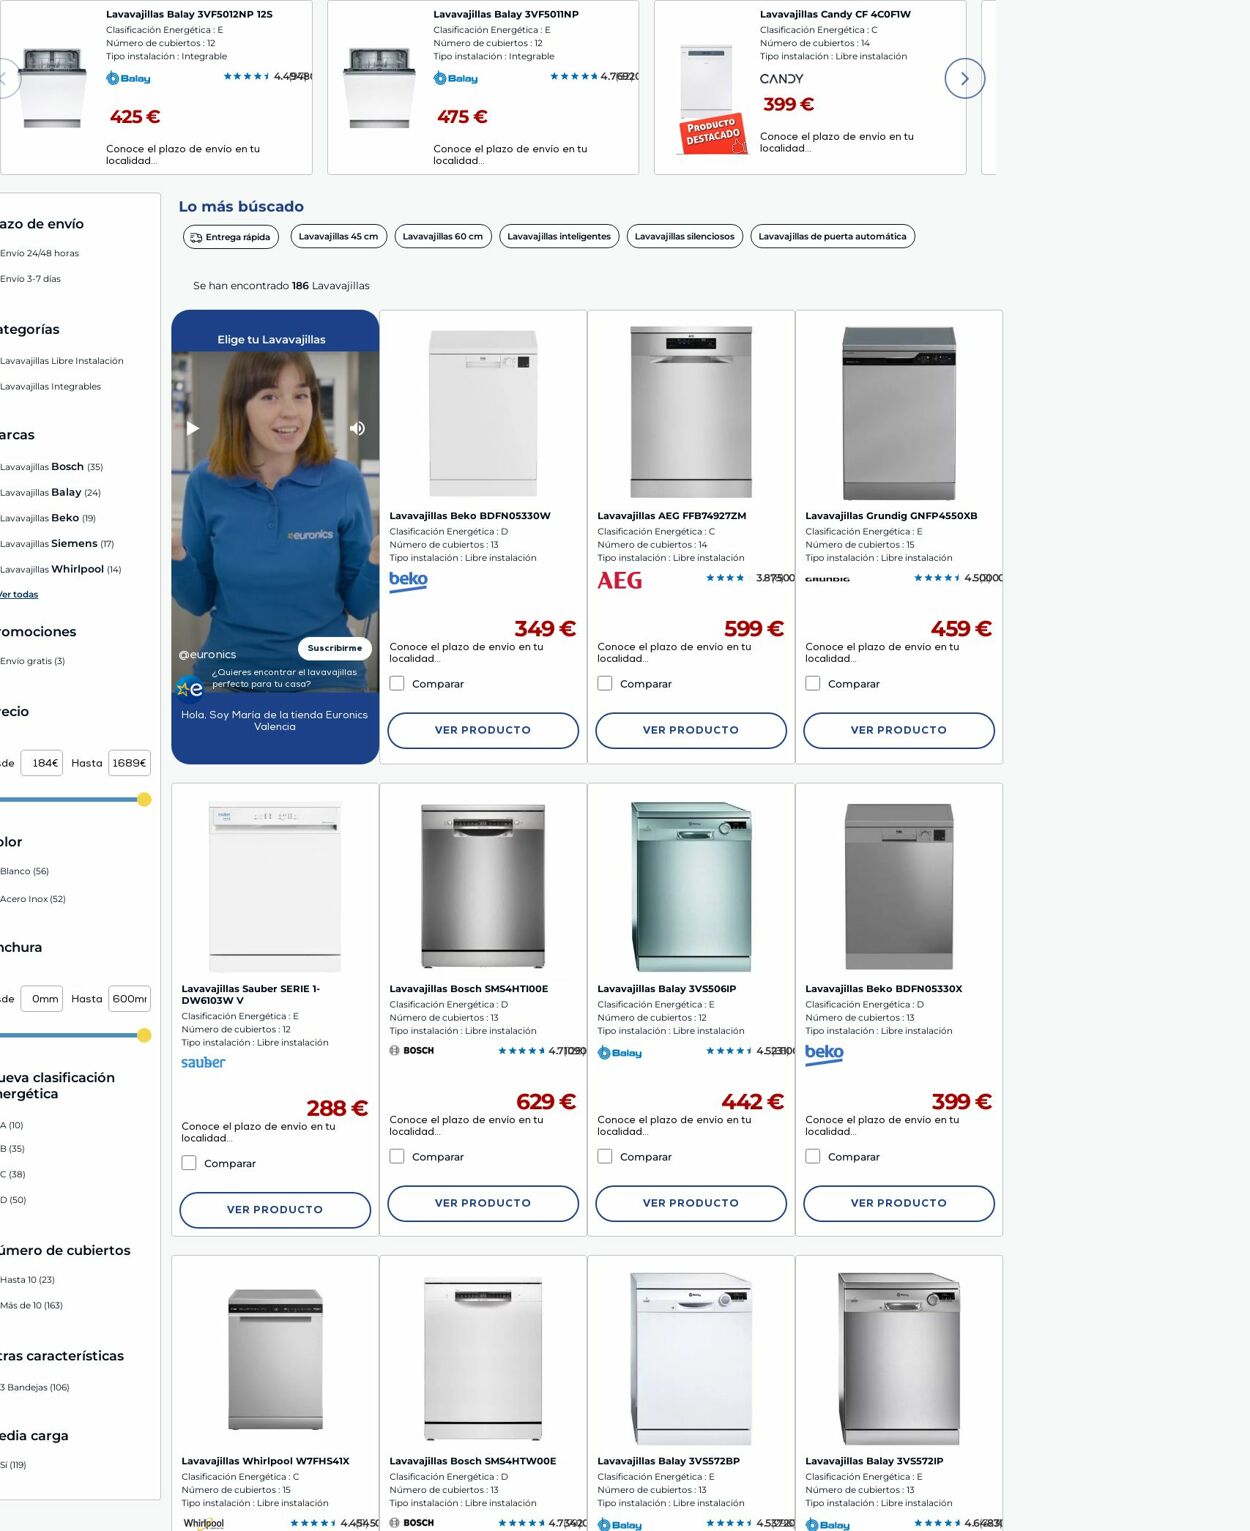Open Ver Producto for Balay 3VS506IP
Screen dimensions: 1250x1531
pyautogui.click(x=691, y=1203)
